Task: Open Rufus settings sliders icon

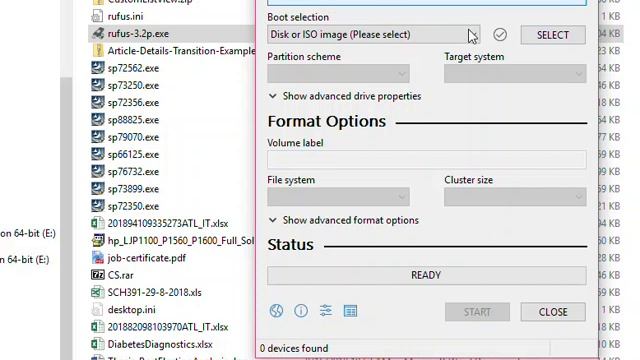Action: tap(326, 311)
